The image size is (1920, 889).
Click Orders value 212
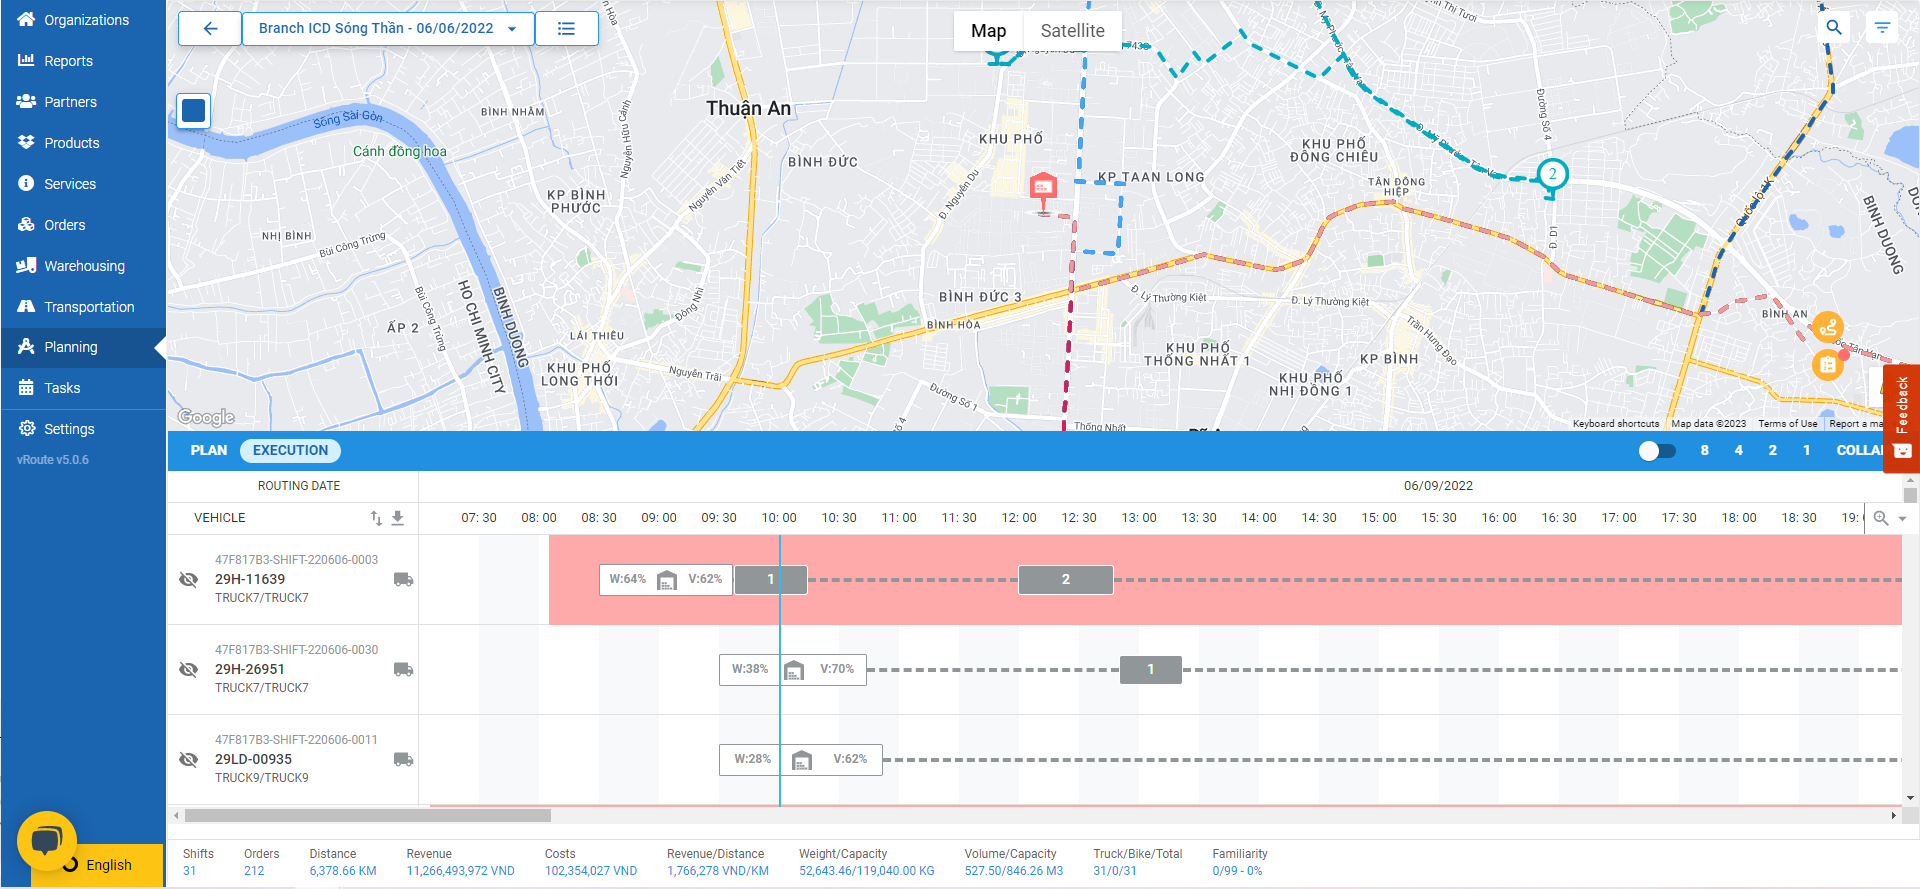click(x=254, y=871)
